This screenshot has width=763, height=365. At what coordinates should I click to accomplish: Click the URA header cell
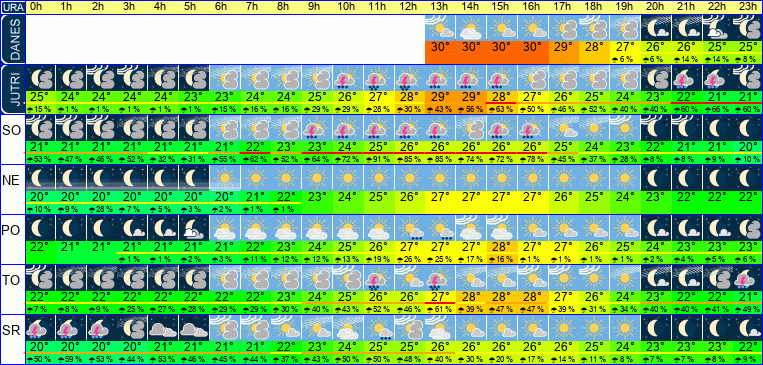(12, 7)
